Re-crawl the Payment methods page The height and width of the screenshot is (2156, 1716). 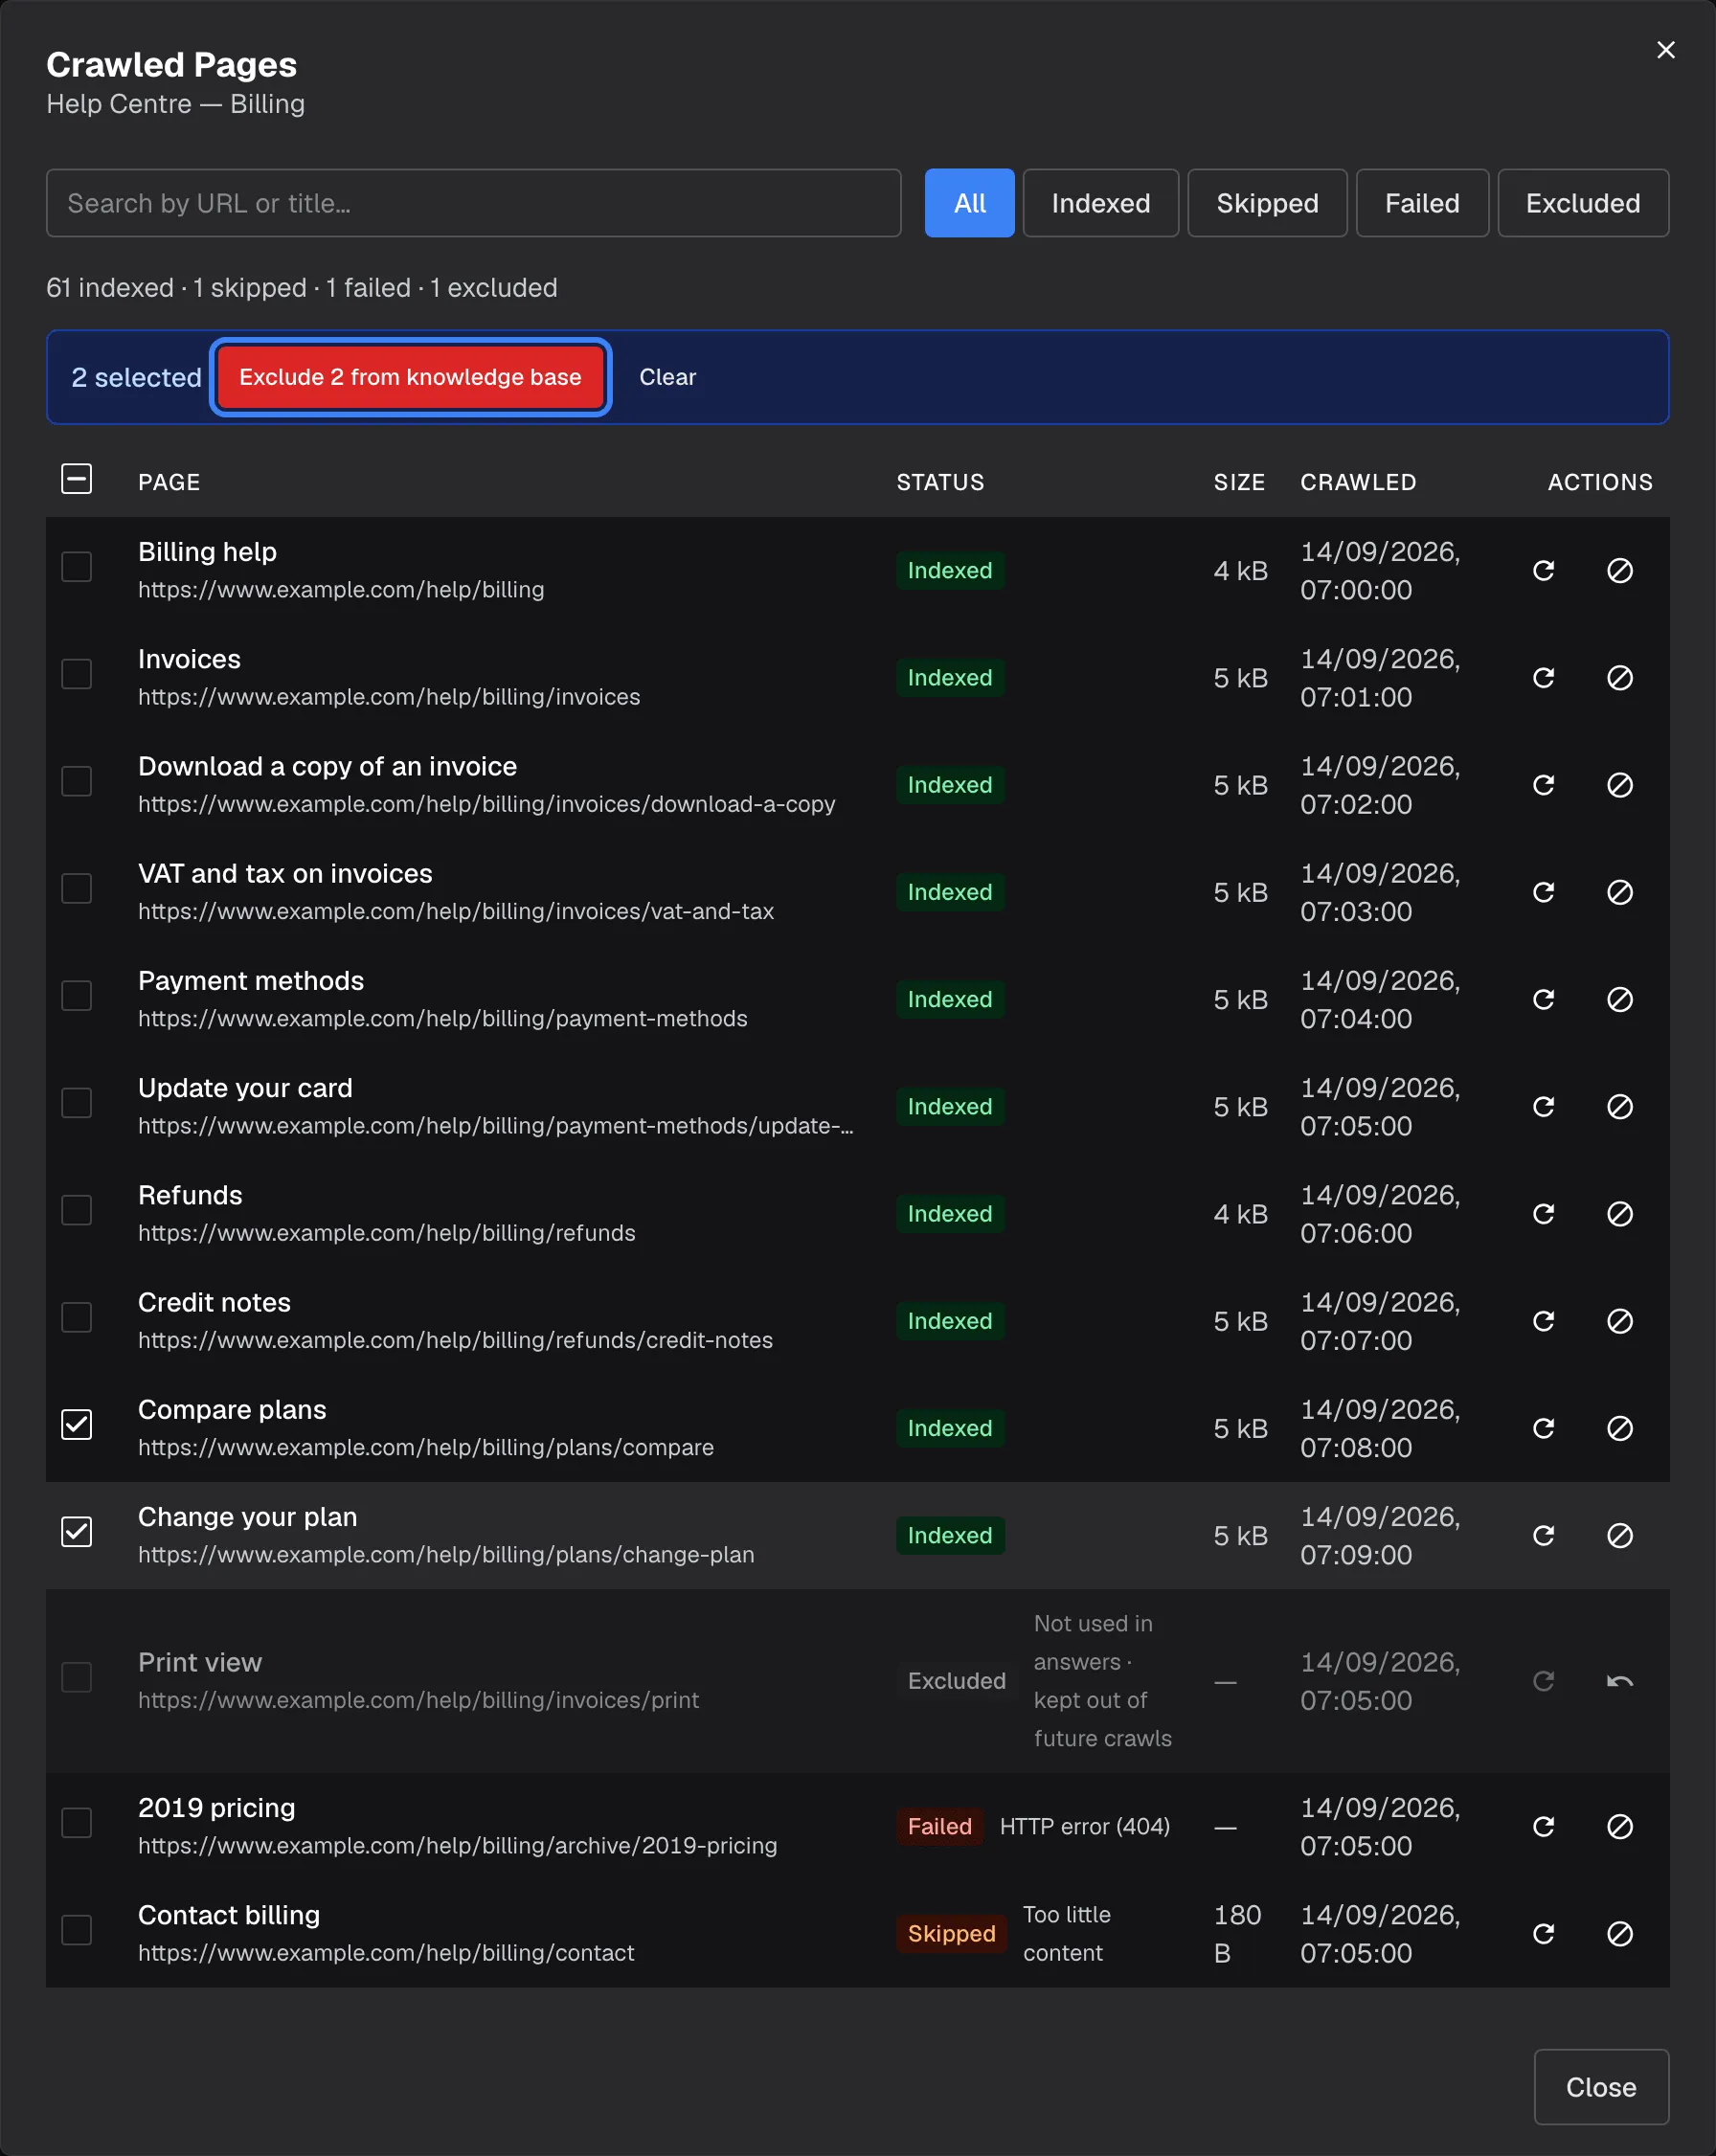click(1543, 999)
